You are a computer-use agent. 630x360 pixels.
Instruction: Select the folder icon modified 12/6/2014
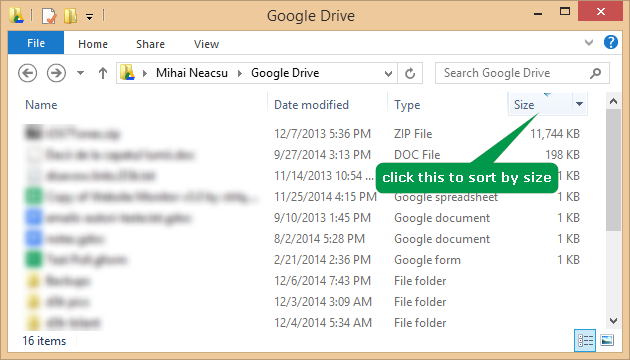34,280
